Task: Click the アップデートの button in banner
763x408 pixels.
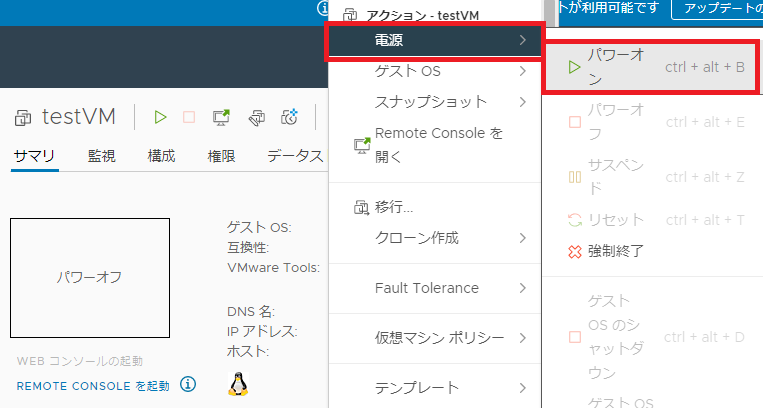Action: point(717,9)
